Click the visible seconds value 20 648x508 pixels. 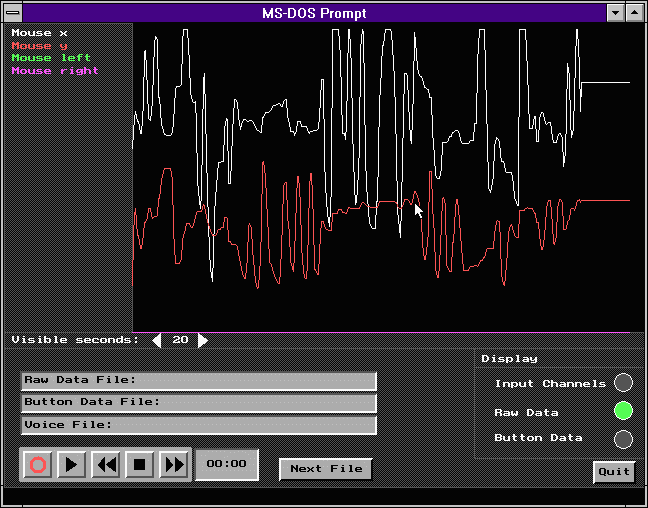[x=180, y=340]
